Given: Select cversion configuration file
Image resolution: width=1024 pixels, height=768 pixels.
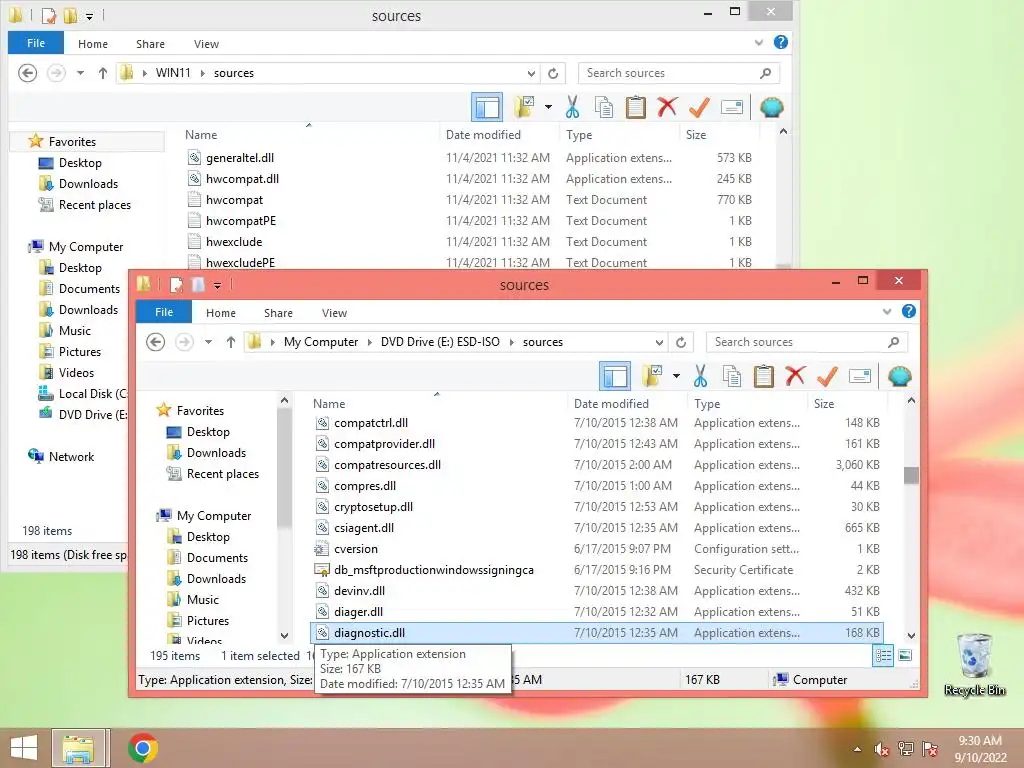Looking at the screenshot, I should [356, 549].
